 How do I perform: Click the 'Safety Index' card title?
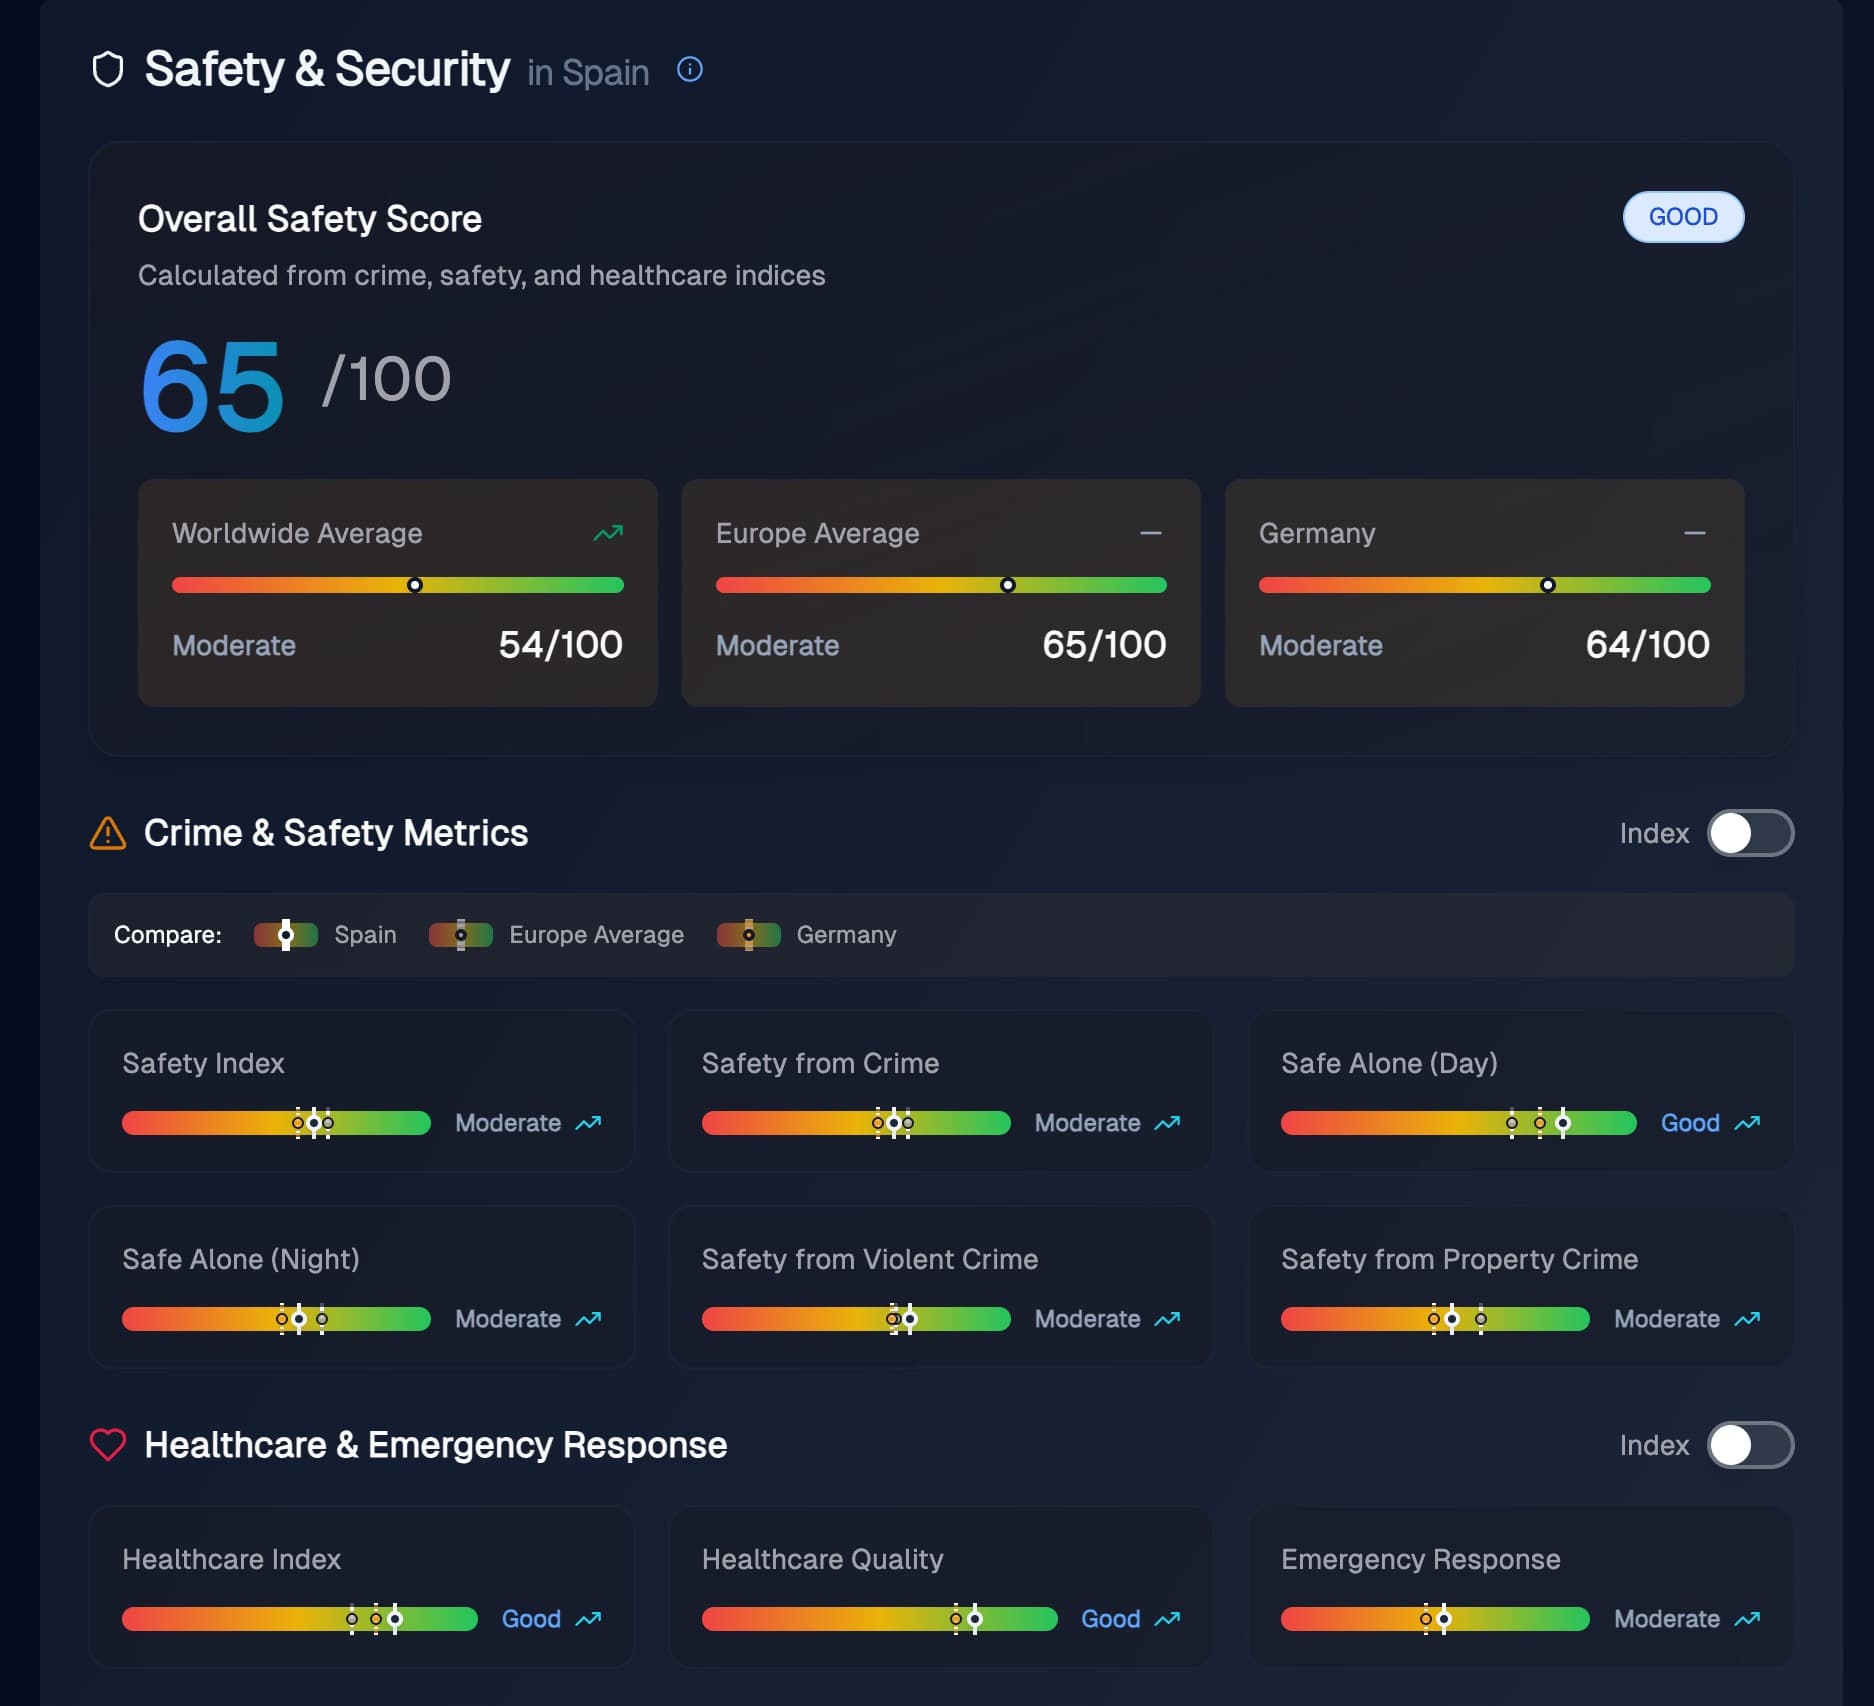203,1063
